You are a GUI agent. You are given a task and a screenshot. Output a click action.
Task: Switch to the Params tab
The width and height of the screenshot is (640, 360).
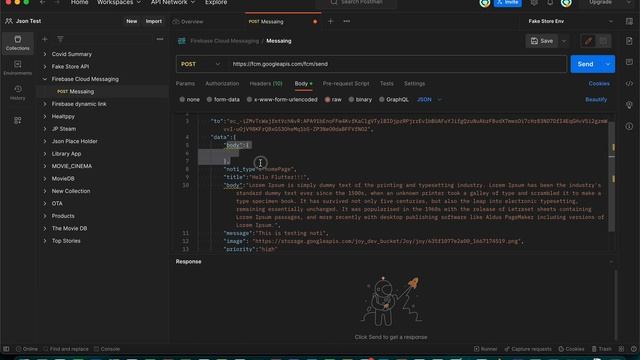pyautogui.click(x=185, y=83)
